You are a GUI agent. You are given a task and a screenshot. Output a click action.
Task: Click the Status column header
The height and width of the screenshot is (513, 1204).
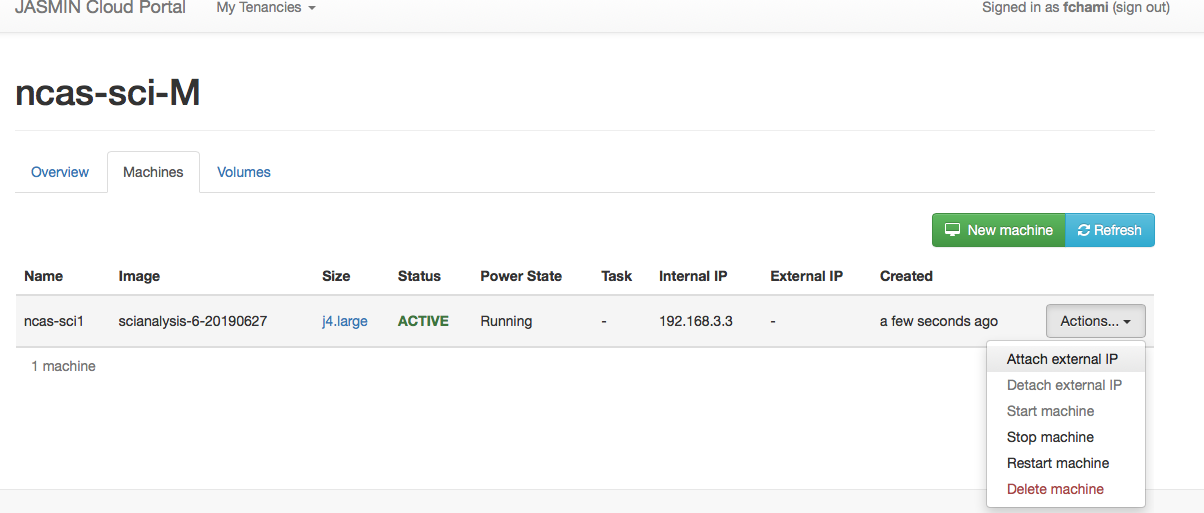419,276
